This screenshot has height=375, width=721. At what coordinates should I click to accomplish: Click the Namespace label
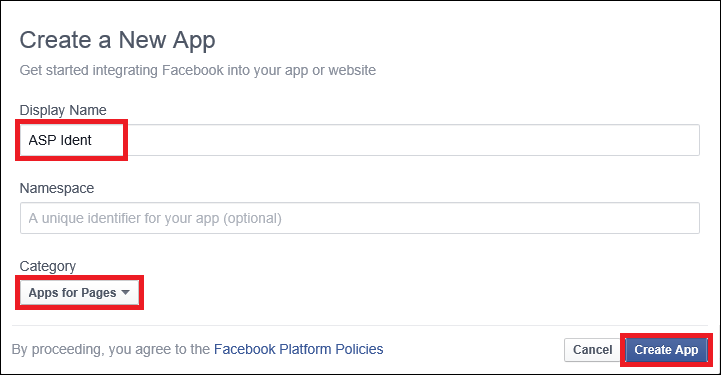[57, 188]
